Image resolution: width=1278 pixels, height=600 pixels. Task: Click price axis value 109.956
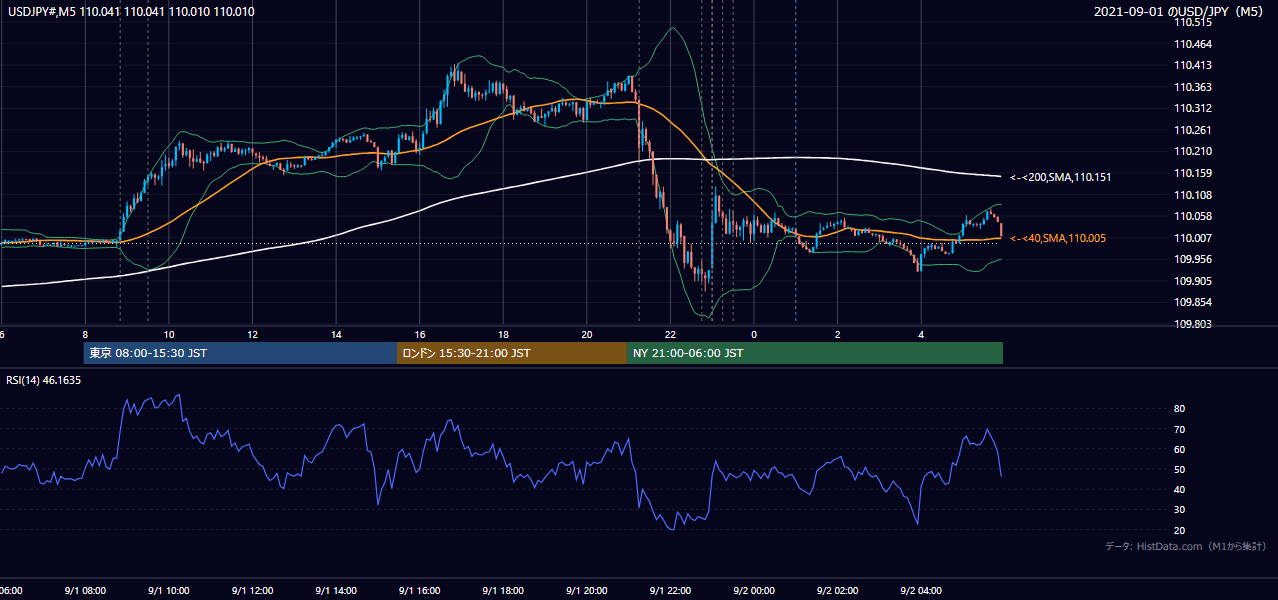click(x=1195, y=259)
